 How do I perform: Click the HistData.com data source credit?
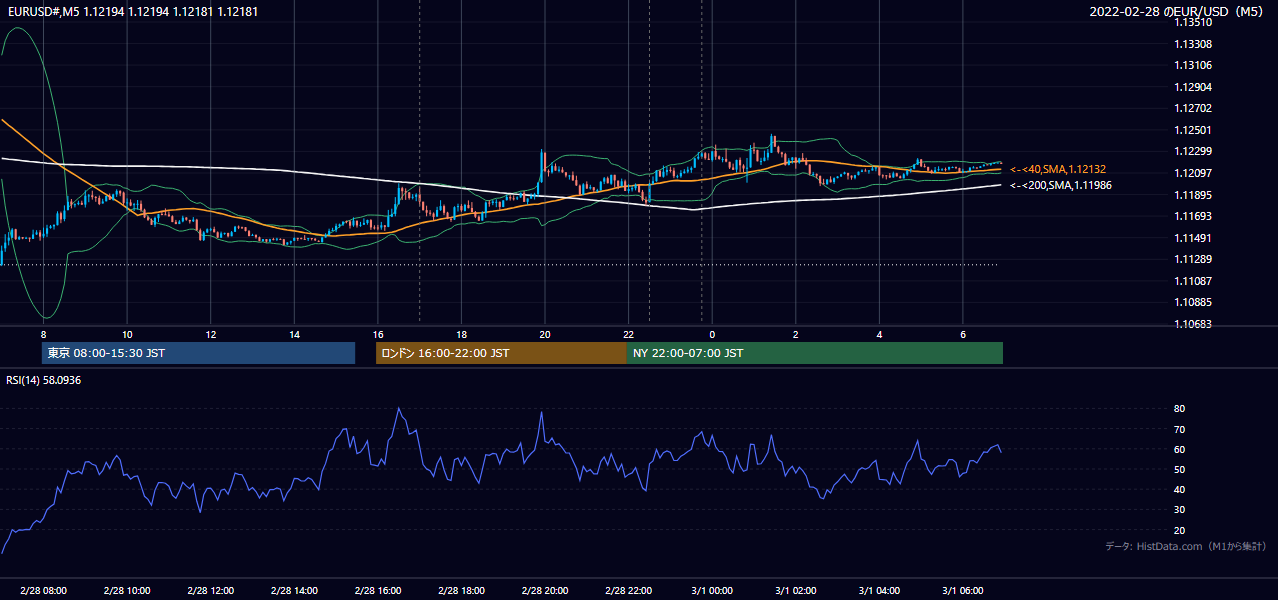tap(1186, 546)
